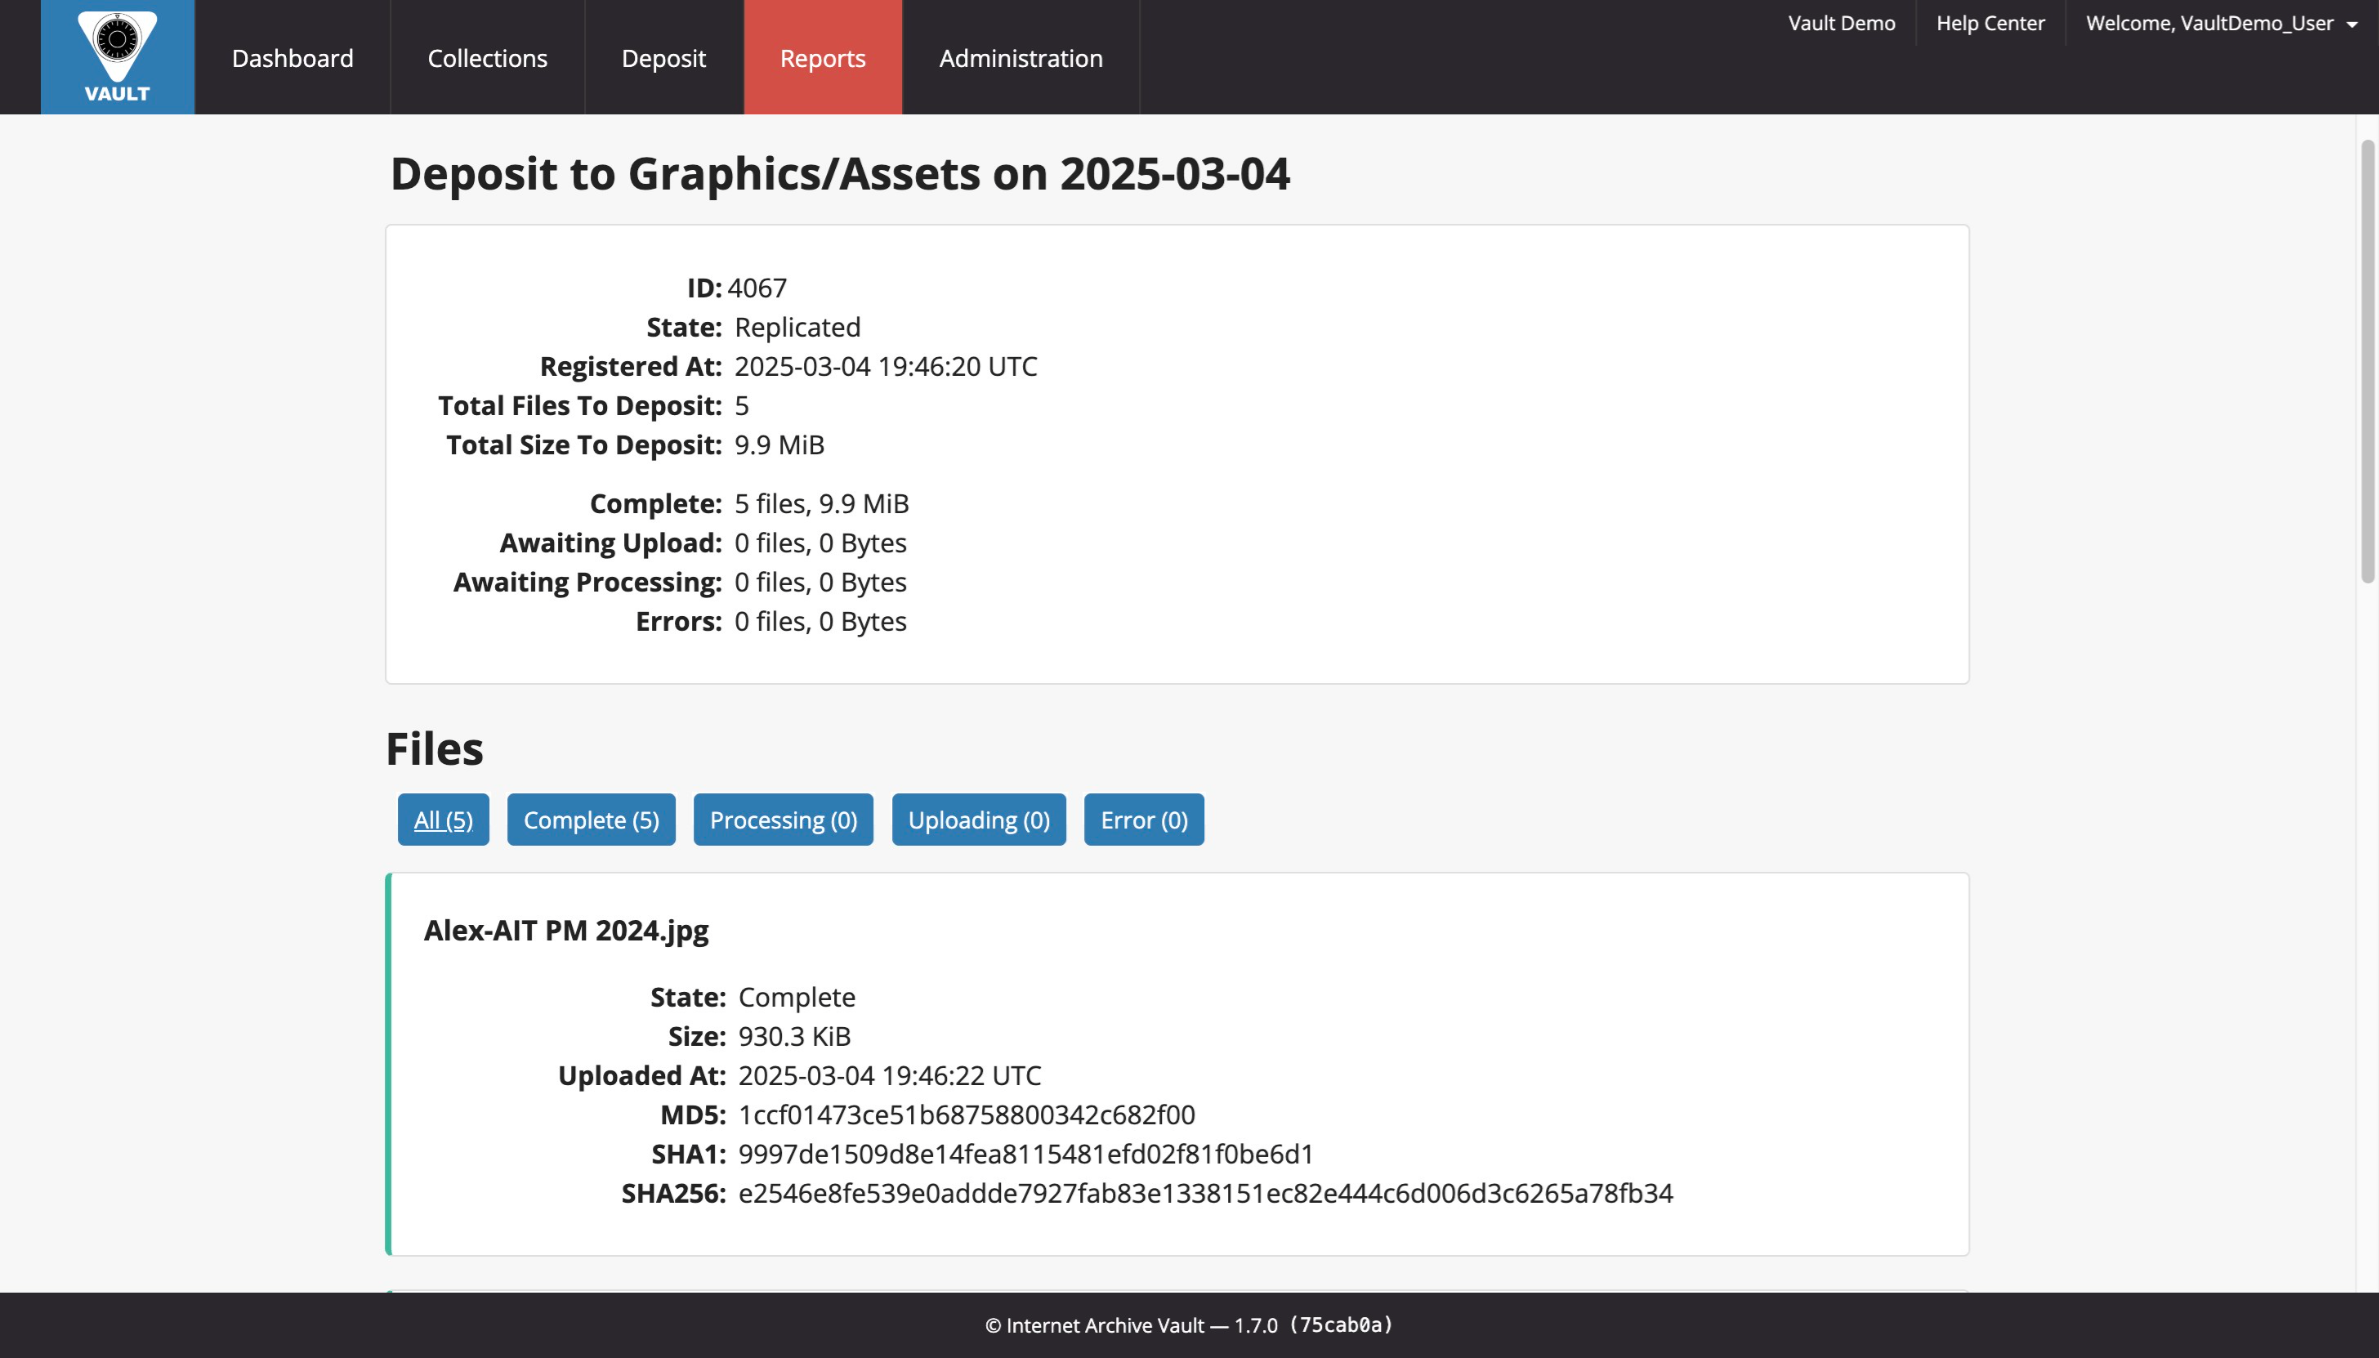Filter files by Complete status
Viewport: 2379px width, 1358px height.
pos(590,819)
